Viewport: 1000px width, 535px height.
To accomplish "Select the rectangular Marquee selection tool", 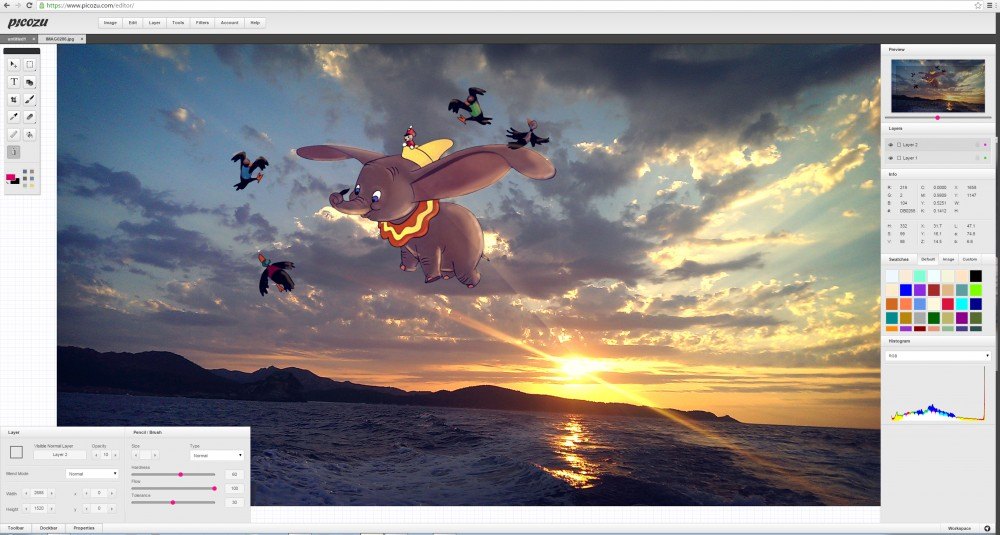I will pos(30,64).
